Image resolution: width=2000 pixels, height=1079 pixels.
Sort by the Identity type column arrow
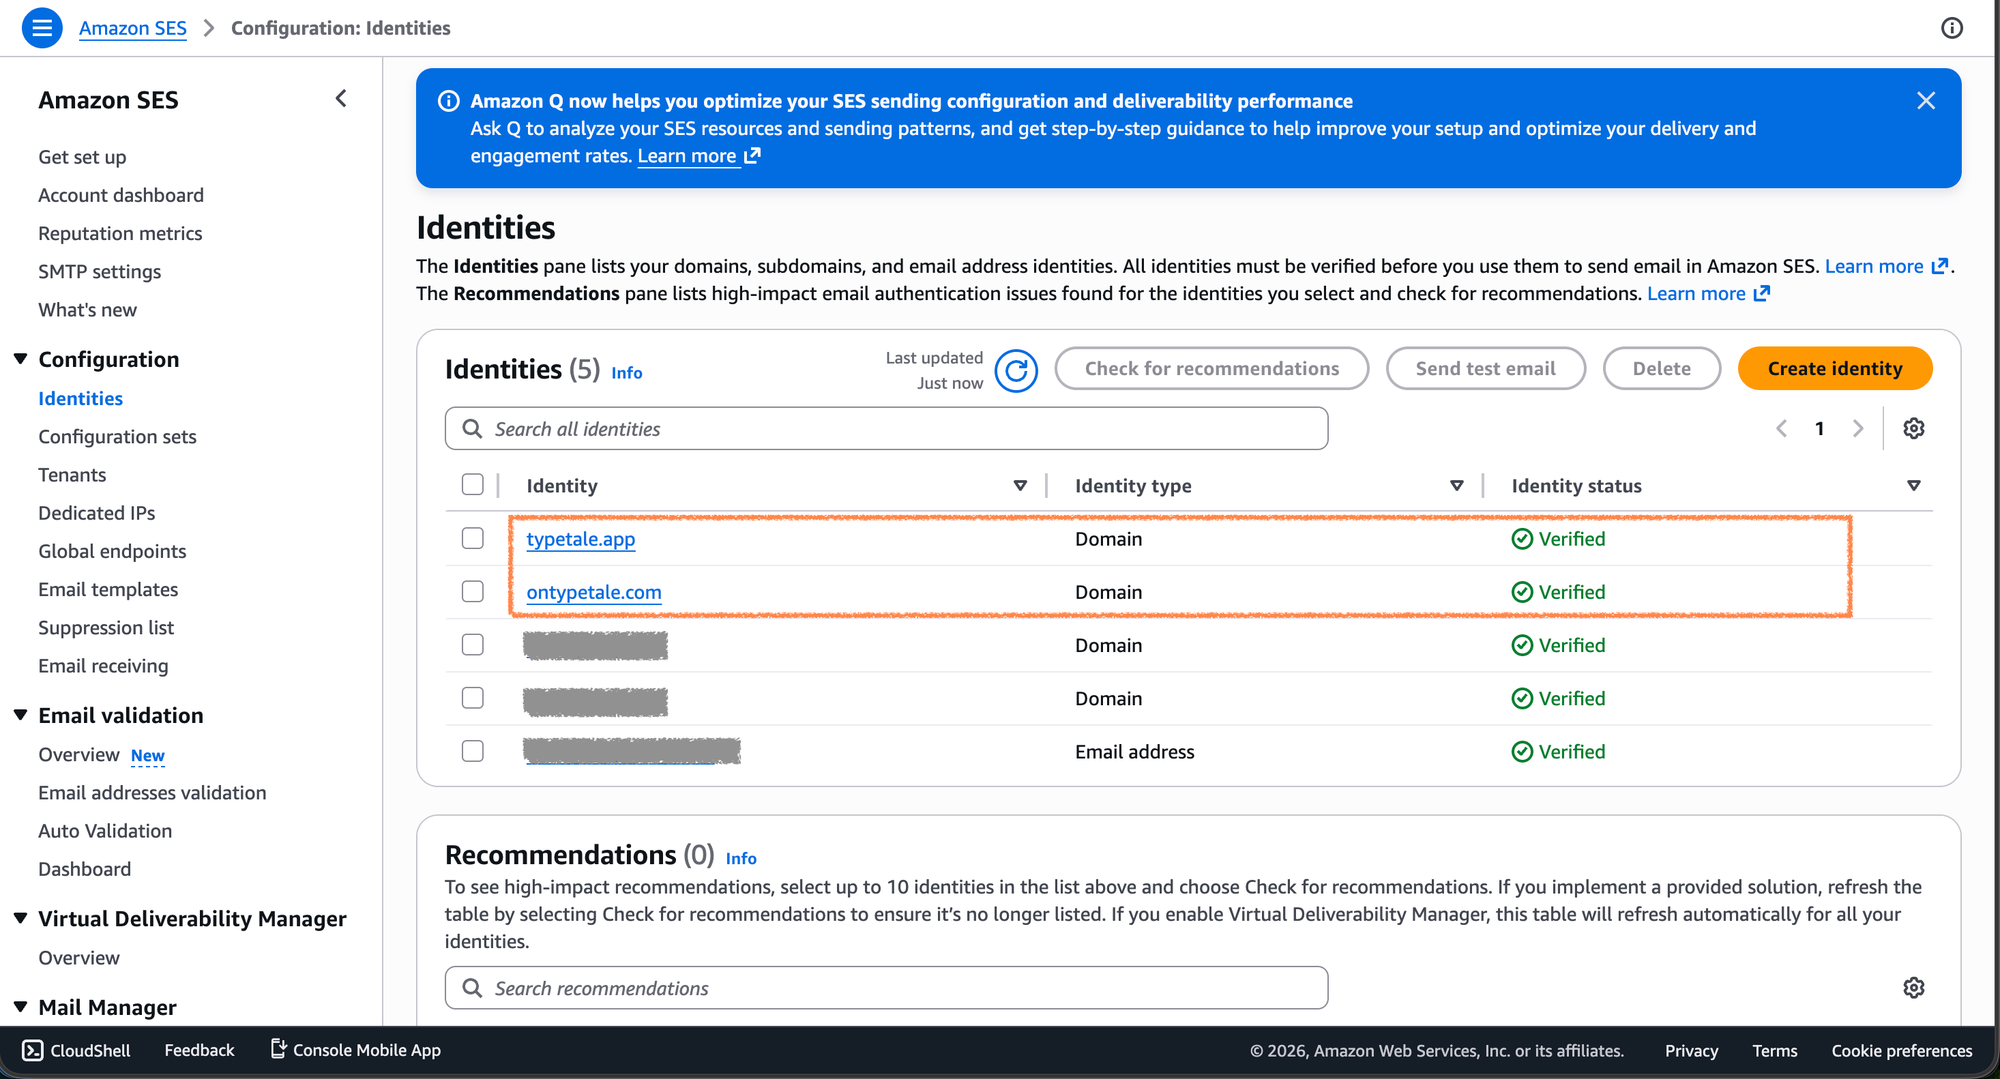(x=1456, y=486)
